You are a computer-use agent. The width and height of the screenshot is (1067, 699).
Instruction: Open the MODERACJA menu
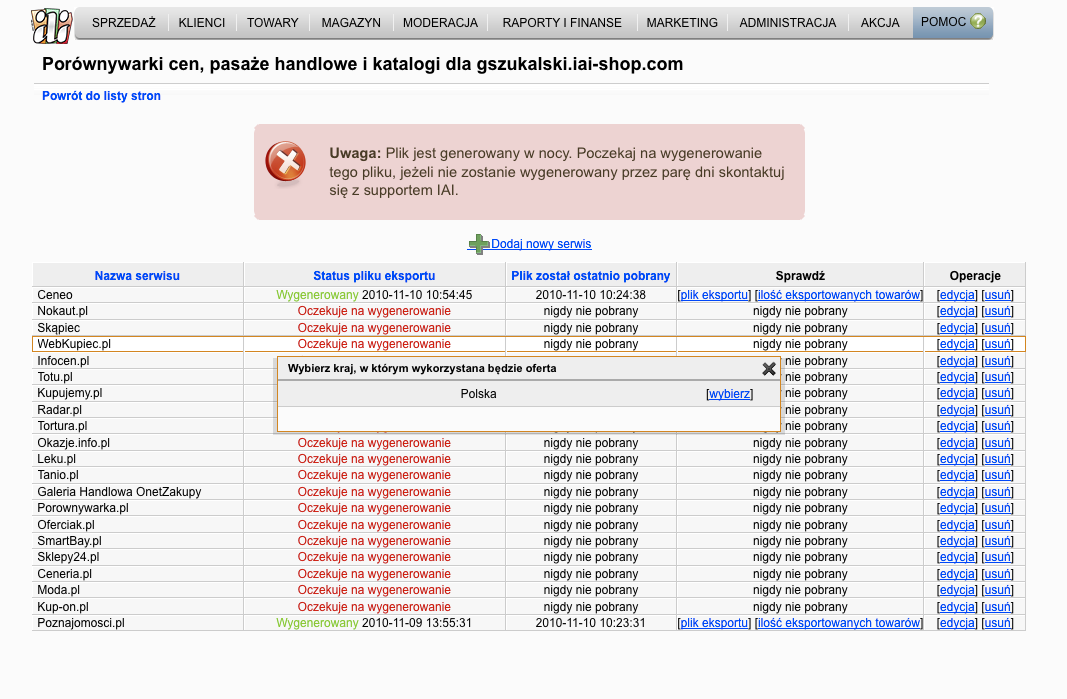pyautogui.click(x=440, y=22)
